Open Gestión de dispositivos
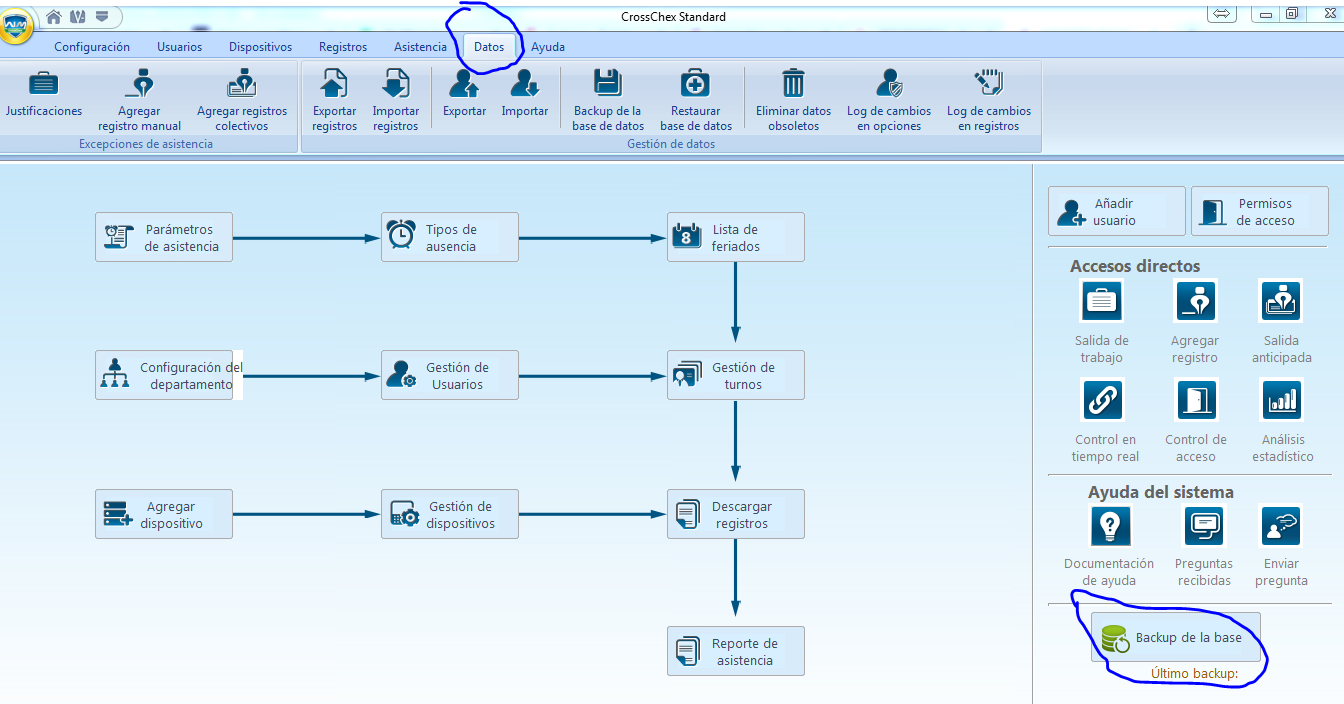Image resolution: width=1344 pixels, height=704 pixels. pos(450,514)
